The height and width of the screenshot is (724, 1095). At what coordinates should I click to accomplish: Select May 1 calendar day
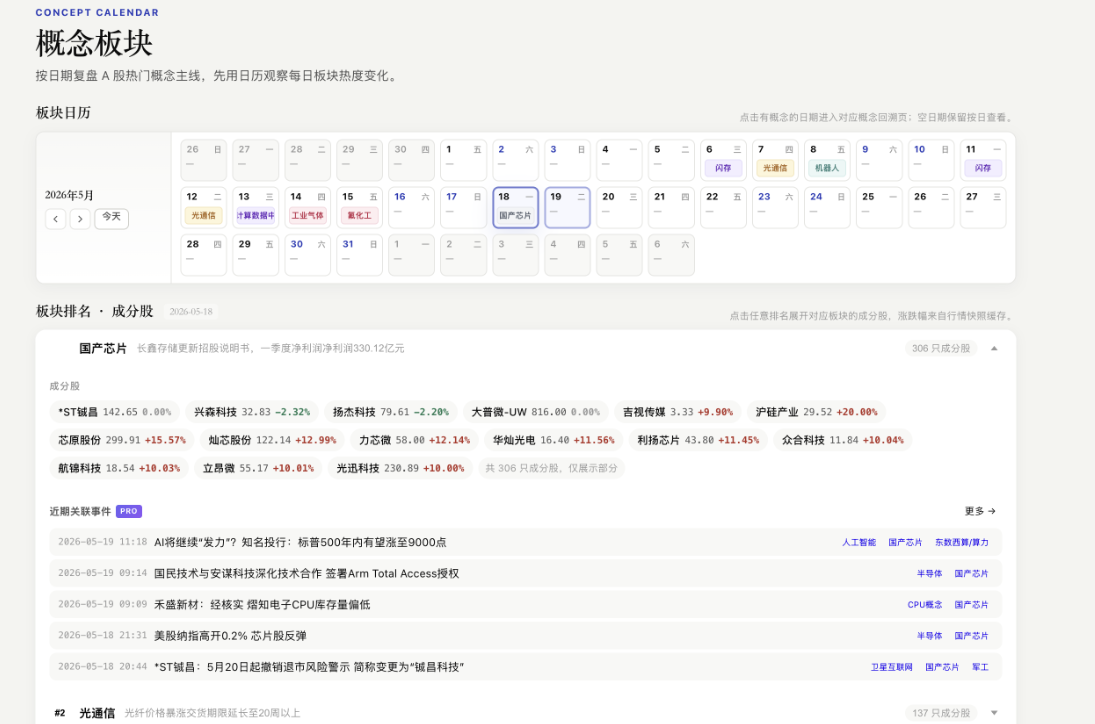pos(463,160)
